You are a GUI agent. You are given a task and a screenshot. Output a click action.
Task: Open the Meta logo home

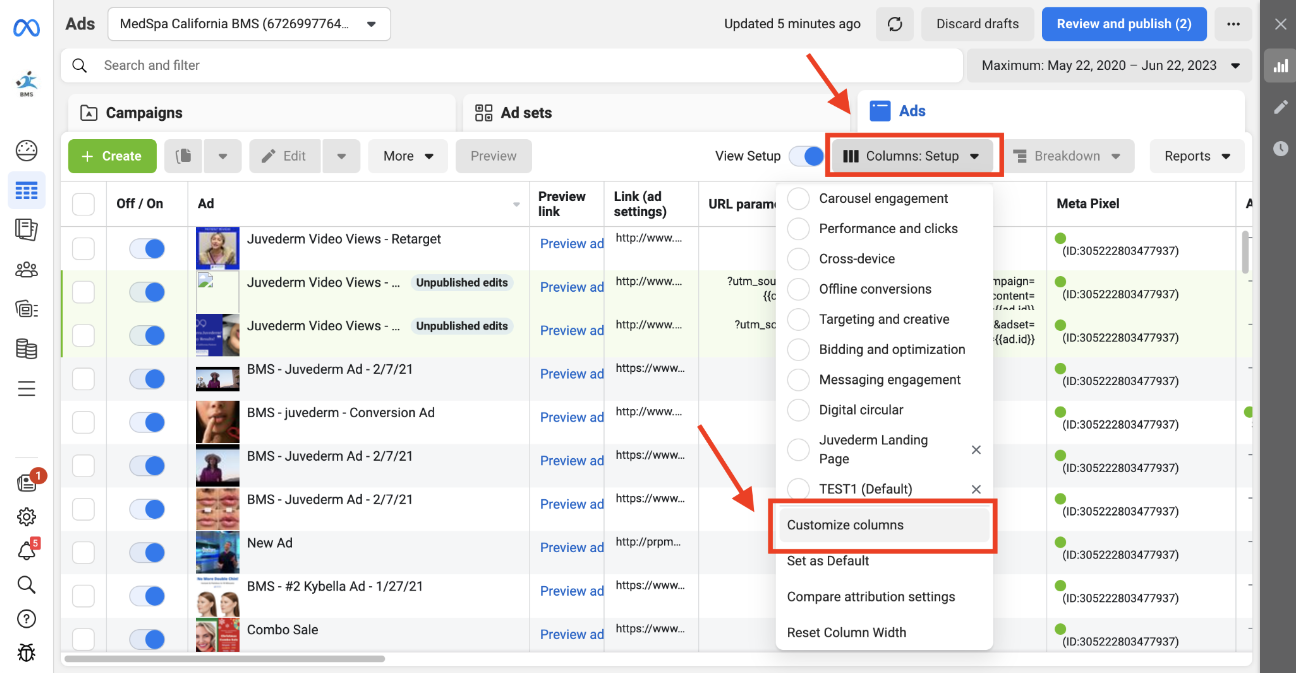tap(26, 27)
